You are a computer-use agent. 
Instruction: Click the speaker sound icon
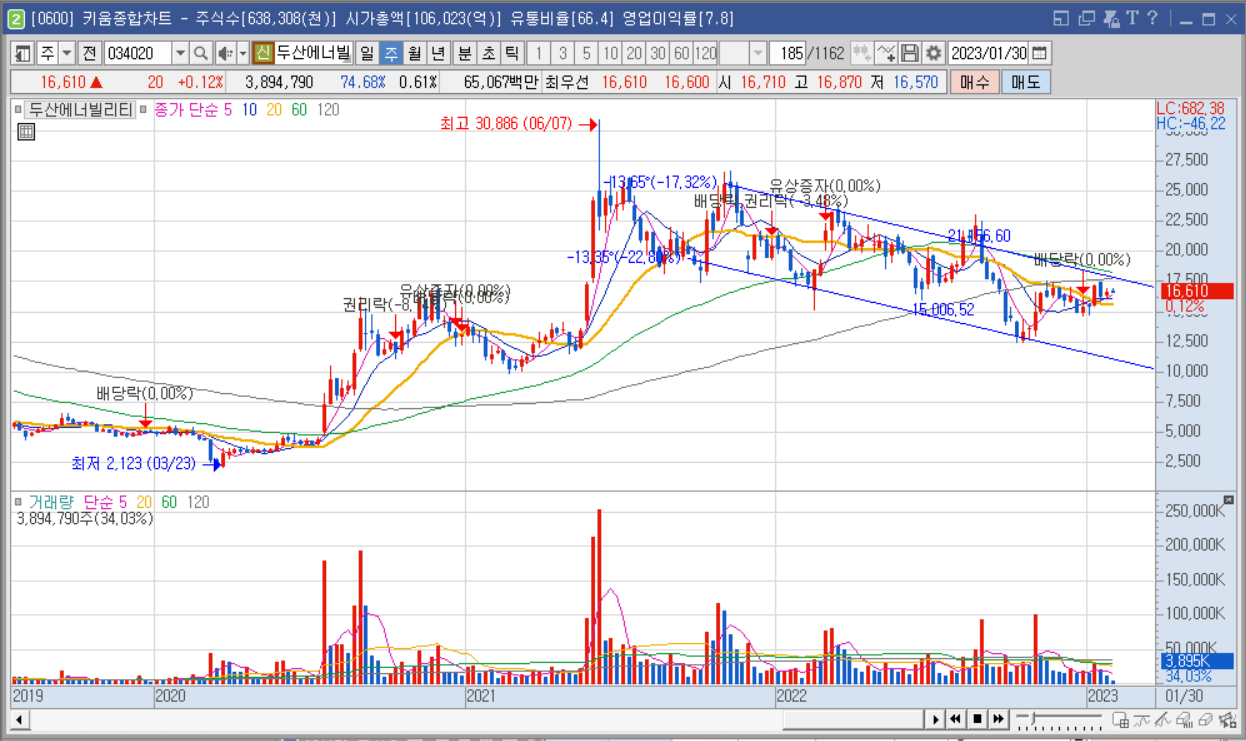pyautogui.click(x=225, y=53)
